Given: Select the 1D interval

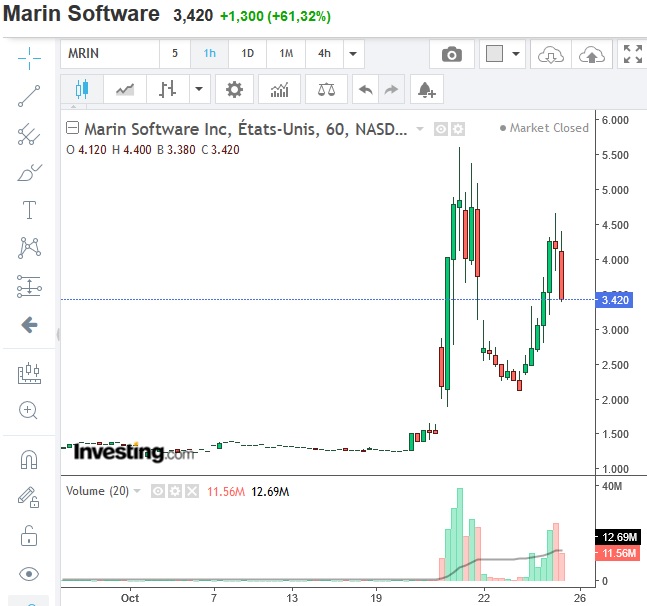Looking at the screenshot, I should click(248, 54).
